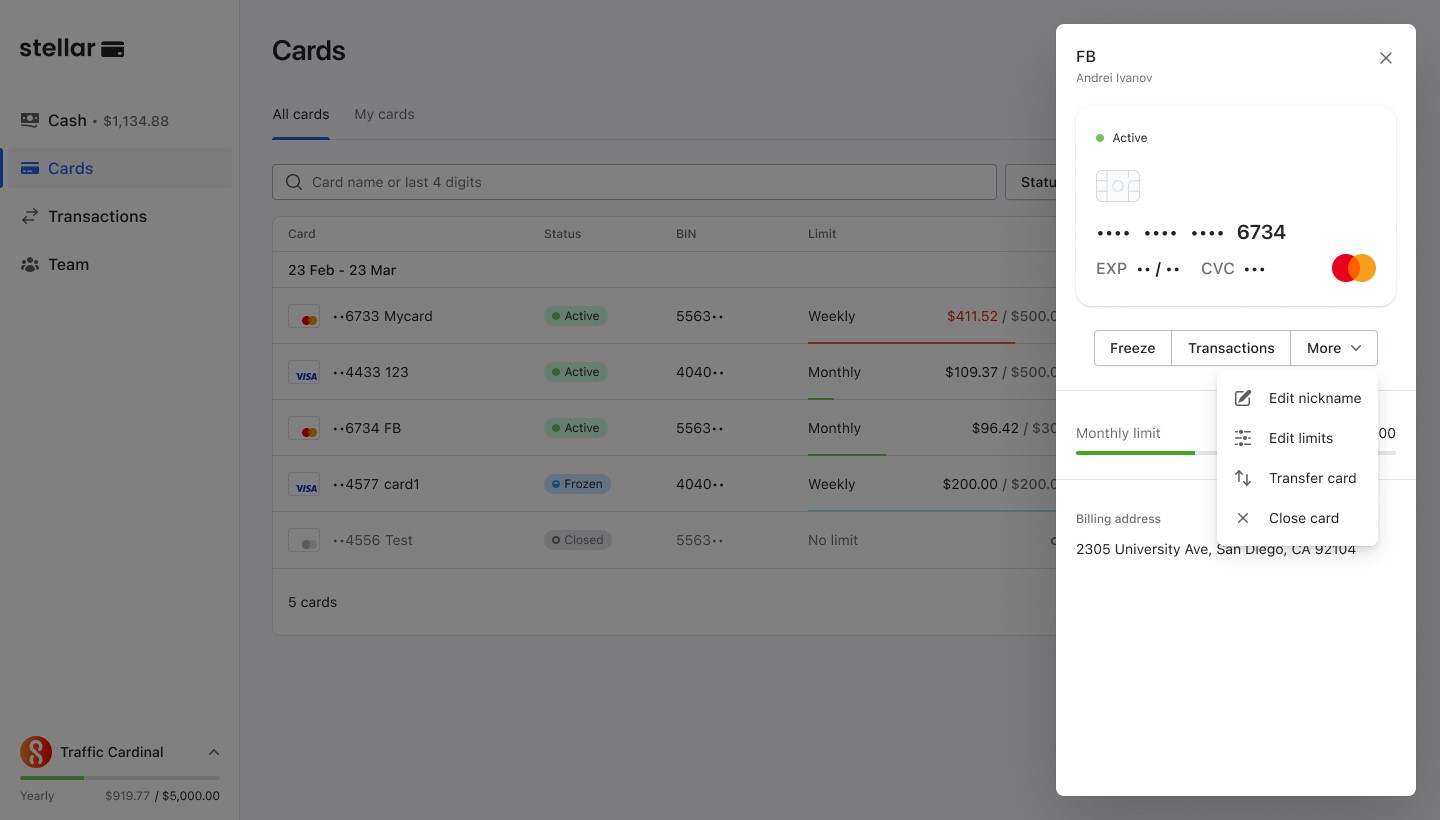Click the Cards sidebar icon
Screen dimensions: 1440x820
(30, 168)
